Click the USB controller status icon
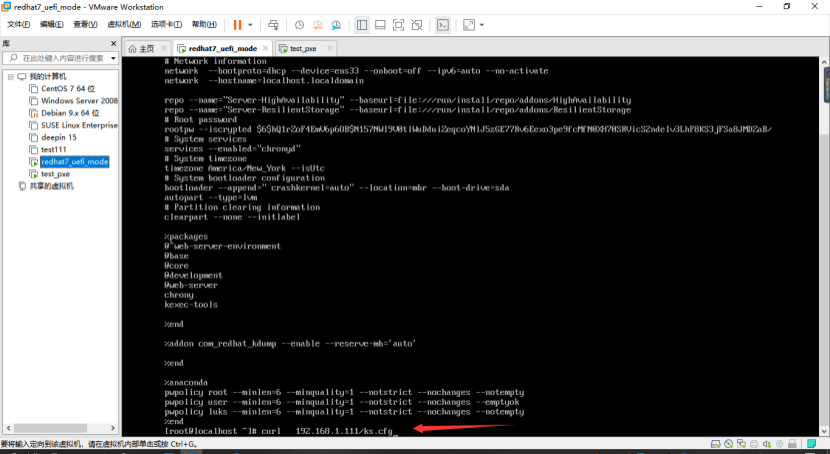 click(x=779, y=444)
